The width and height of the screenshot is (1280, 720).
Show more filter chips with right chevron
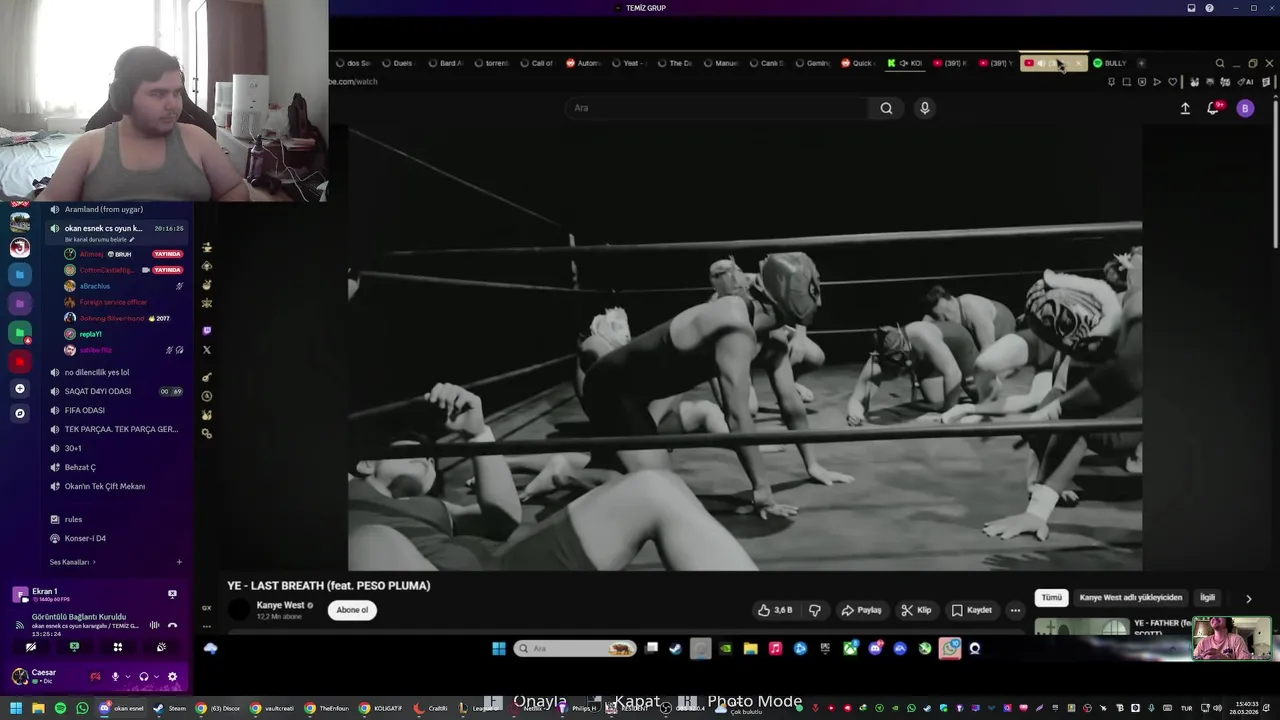(1248, 598)
